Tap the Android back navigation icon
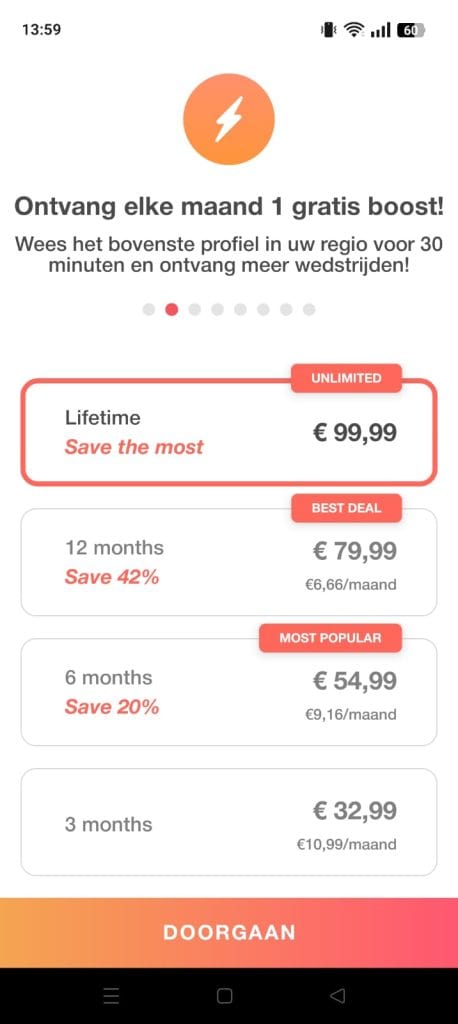Screen dimensions: 458x1024 [337, 995]
